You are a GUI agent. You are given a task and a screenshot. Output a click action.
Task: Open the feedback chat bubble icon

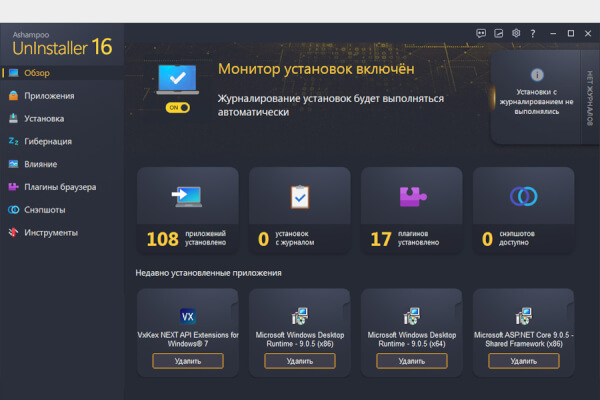481,33
